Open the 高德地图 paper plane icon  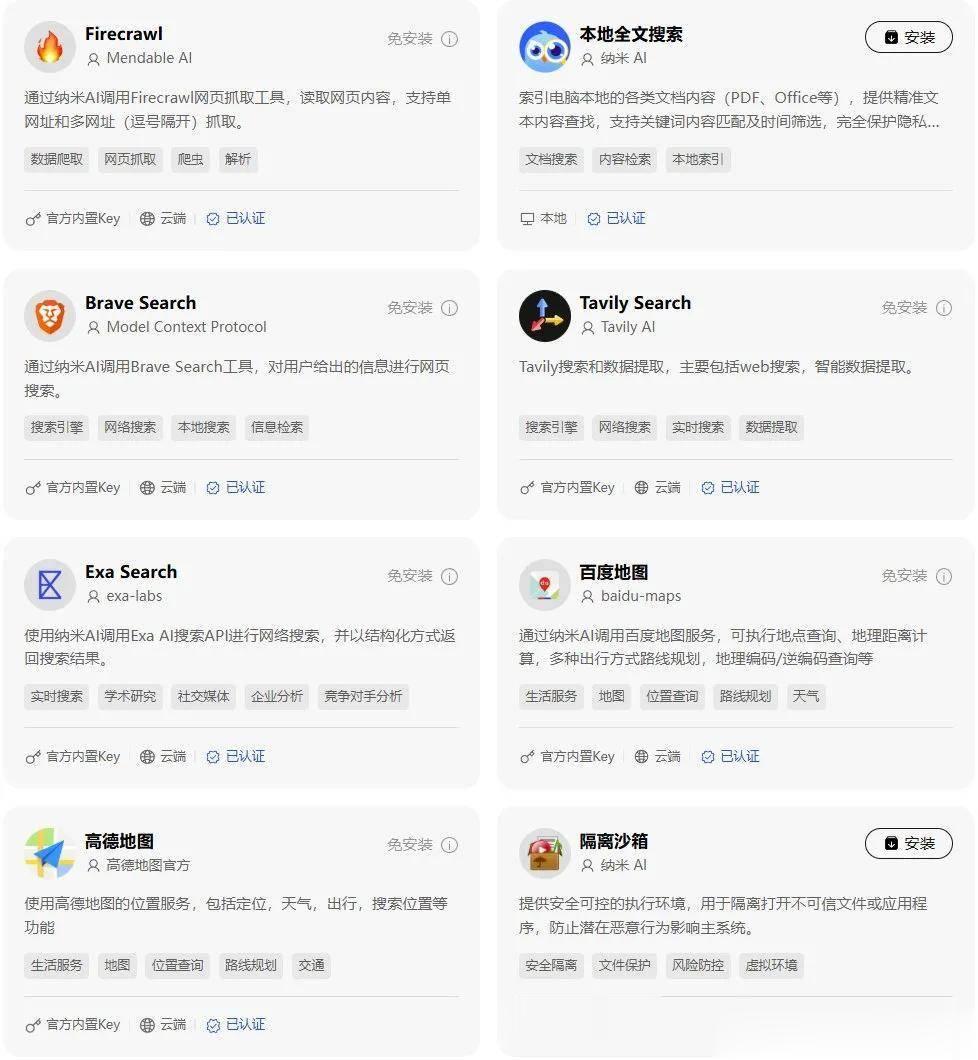[49, 853]
